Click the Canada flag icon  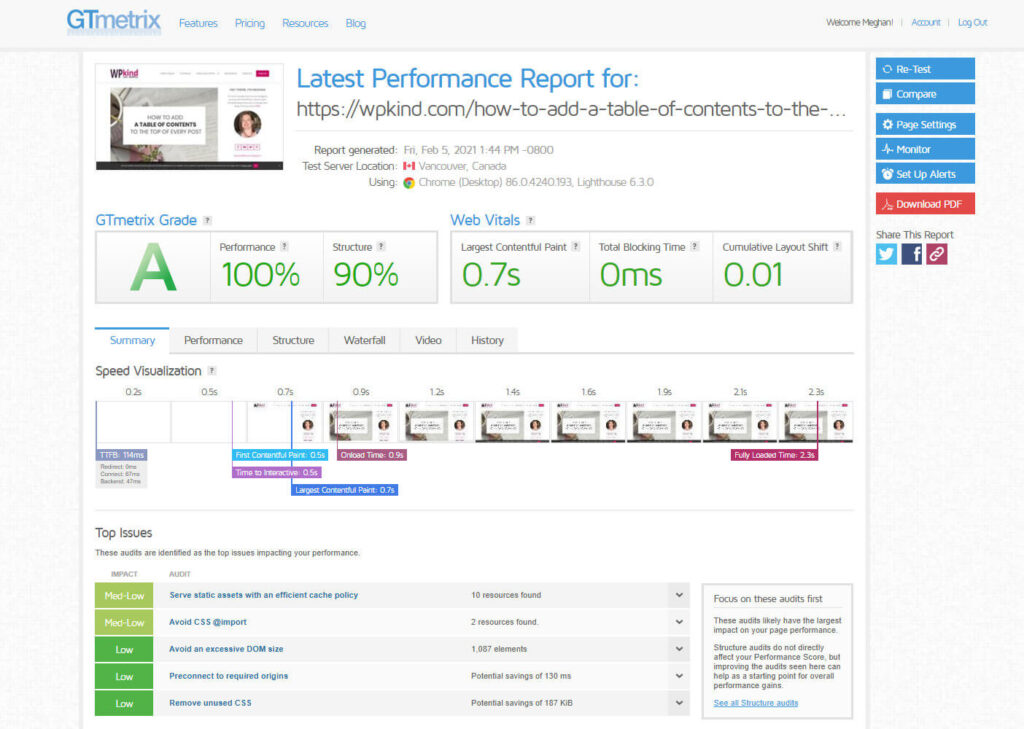(409, 166)
